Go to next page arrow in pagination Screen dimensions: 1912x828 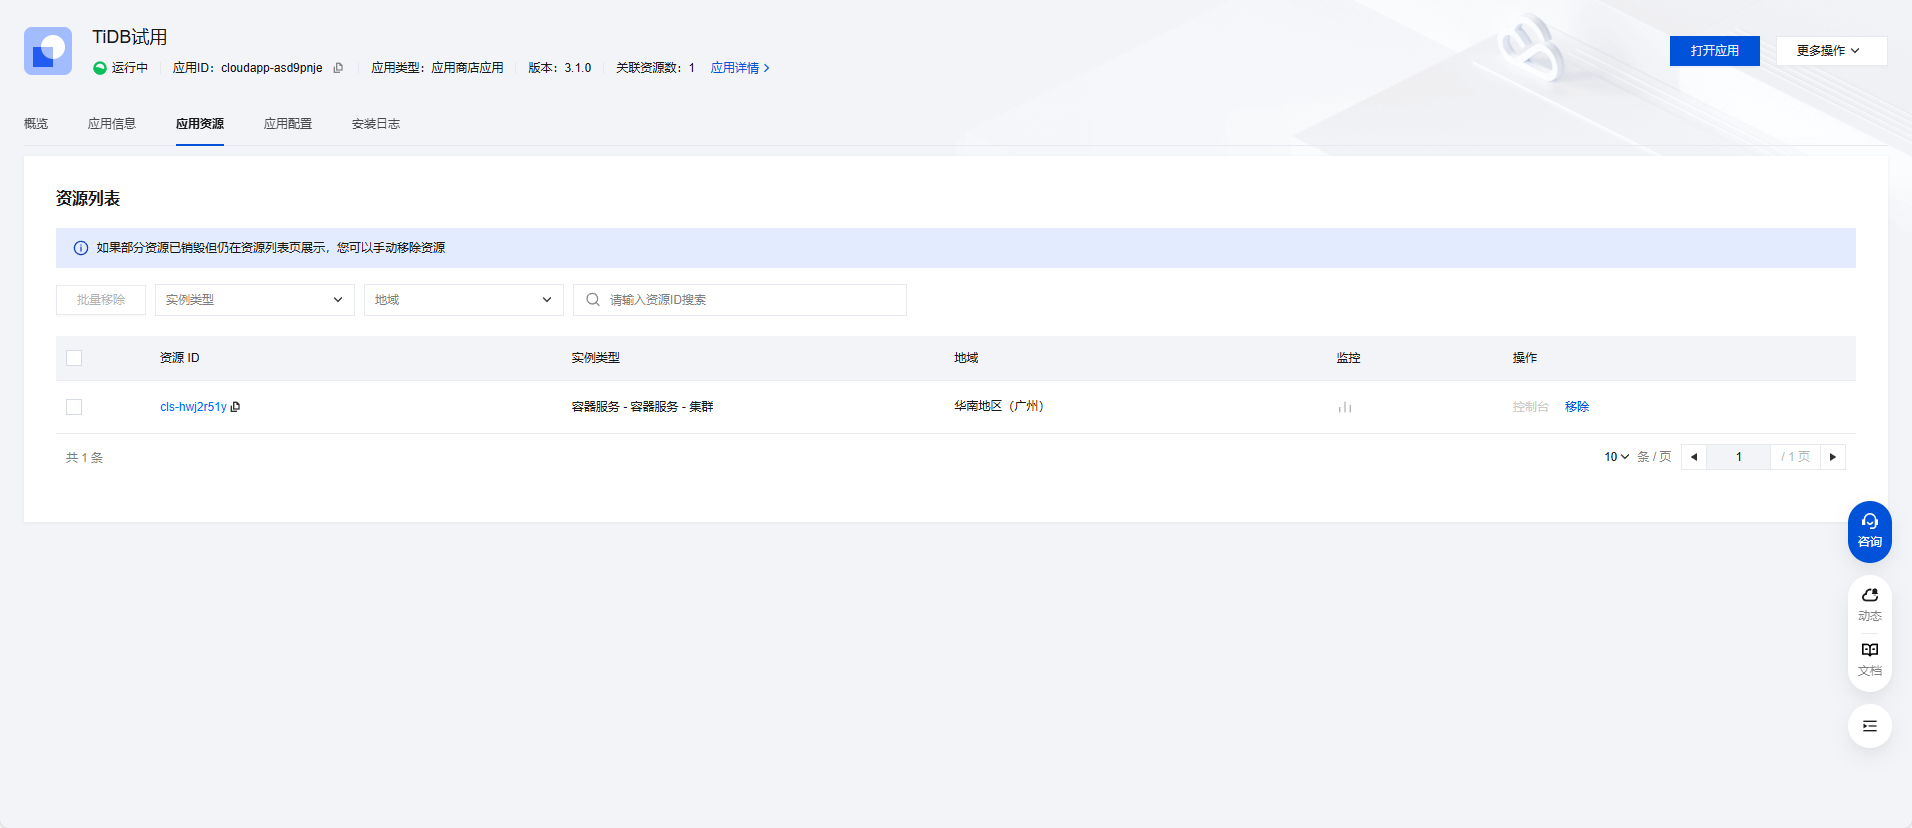pyautogui.click(x=1832, y=457)
